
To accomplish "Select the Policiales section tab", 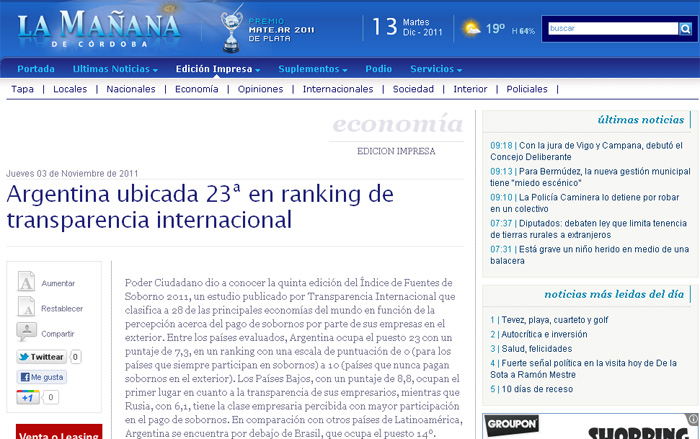I will click(527, 89).
